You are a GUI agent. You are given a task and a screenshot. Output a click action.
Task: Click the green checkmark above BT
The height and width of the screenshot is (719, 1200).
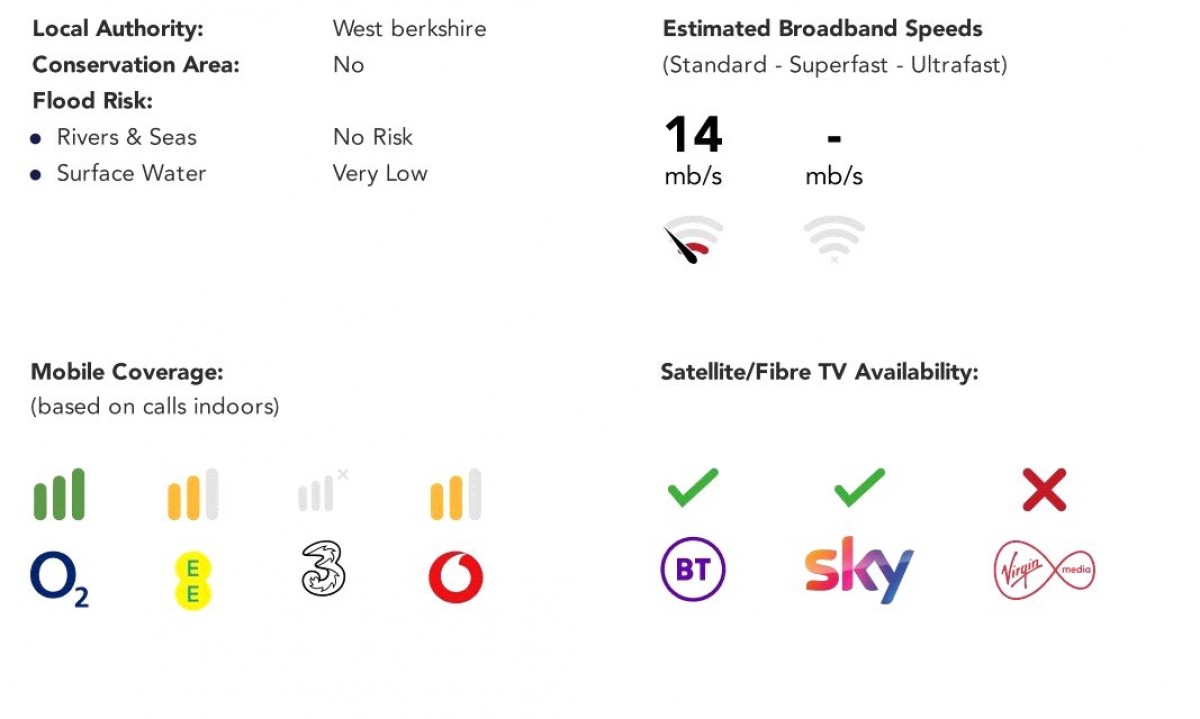pyautogui.click(x=693, y=488)
